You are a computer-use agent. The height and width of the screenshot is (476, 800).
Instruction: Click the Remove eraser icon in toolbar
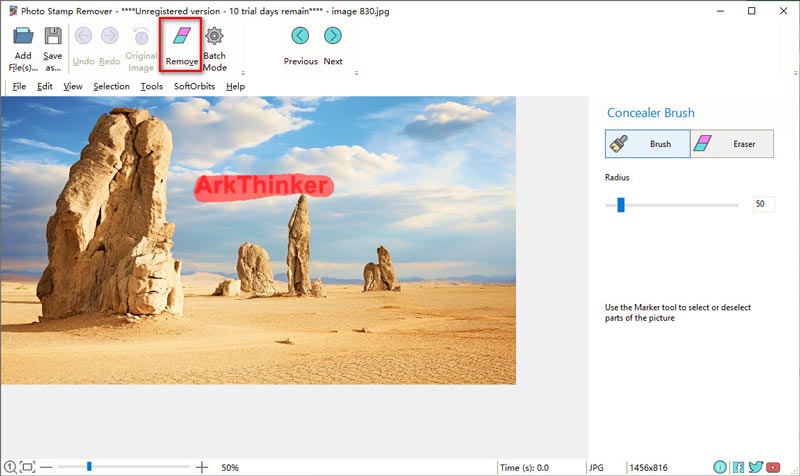click(x=181, y=36)
